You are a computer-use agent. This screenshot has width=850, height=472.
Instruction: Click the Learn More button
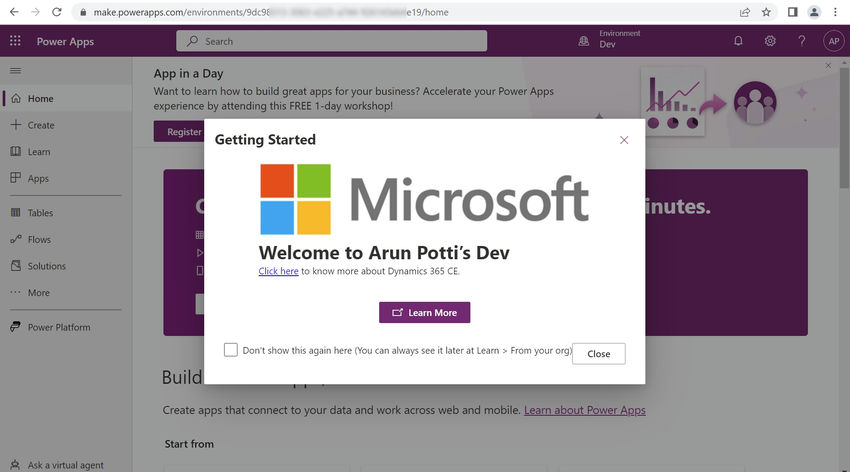tap(424, 313)
